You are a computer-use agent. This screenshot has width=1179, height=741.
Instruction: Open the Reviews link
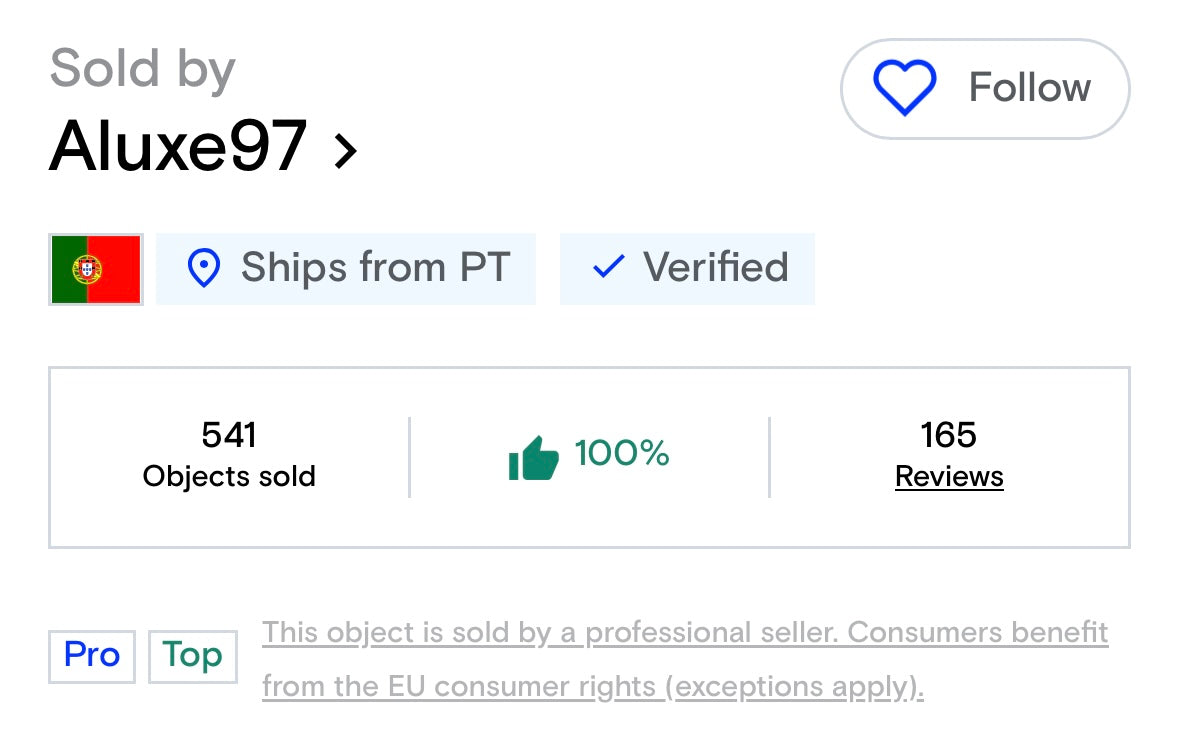[949, 477]
